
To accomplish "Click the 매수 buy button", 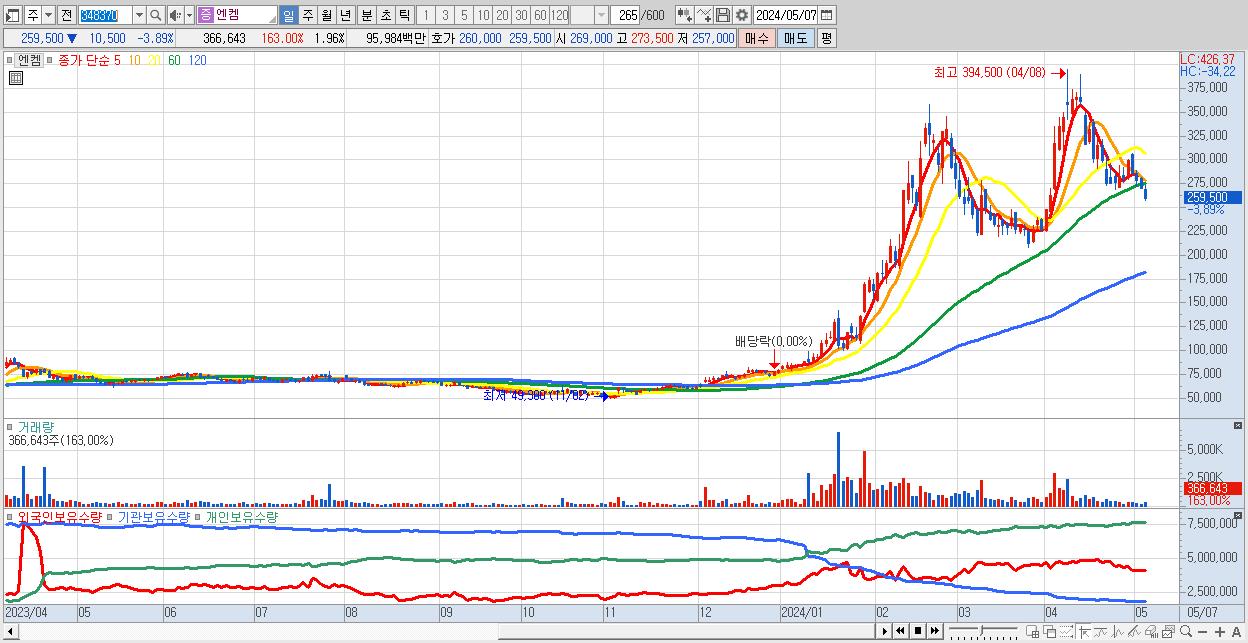I will 758,38.
